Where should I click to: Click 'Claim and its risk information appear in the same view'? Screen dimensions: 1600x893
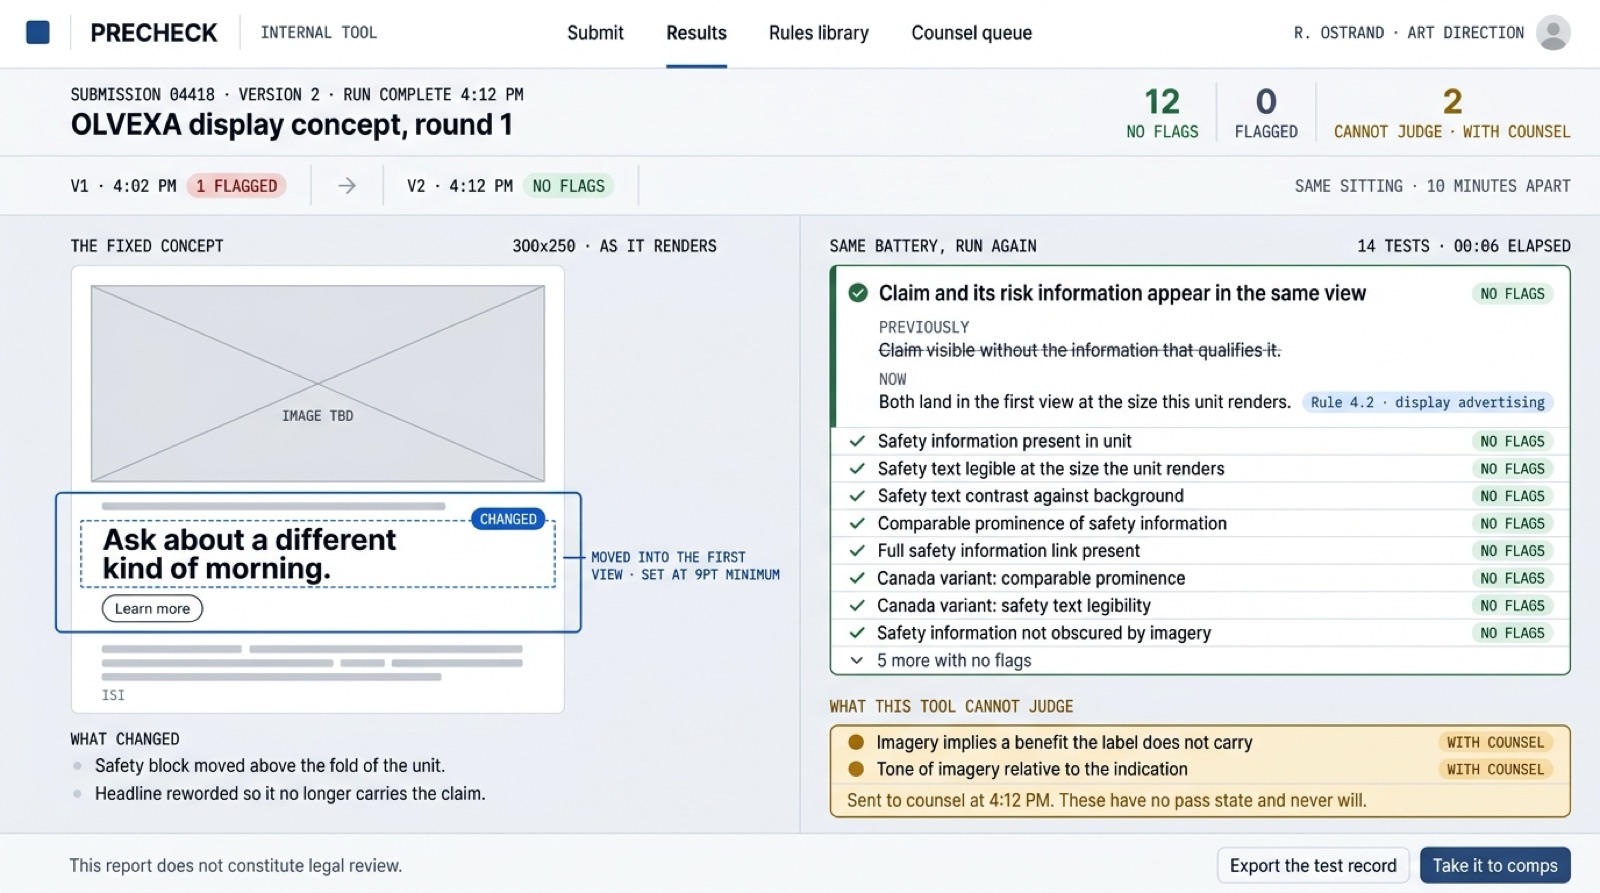(1122, 293)
